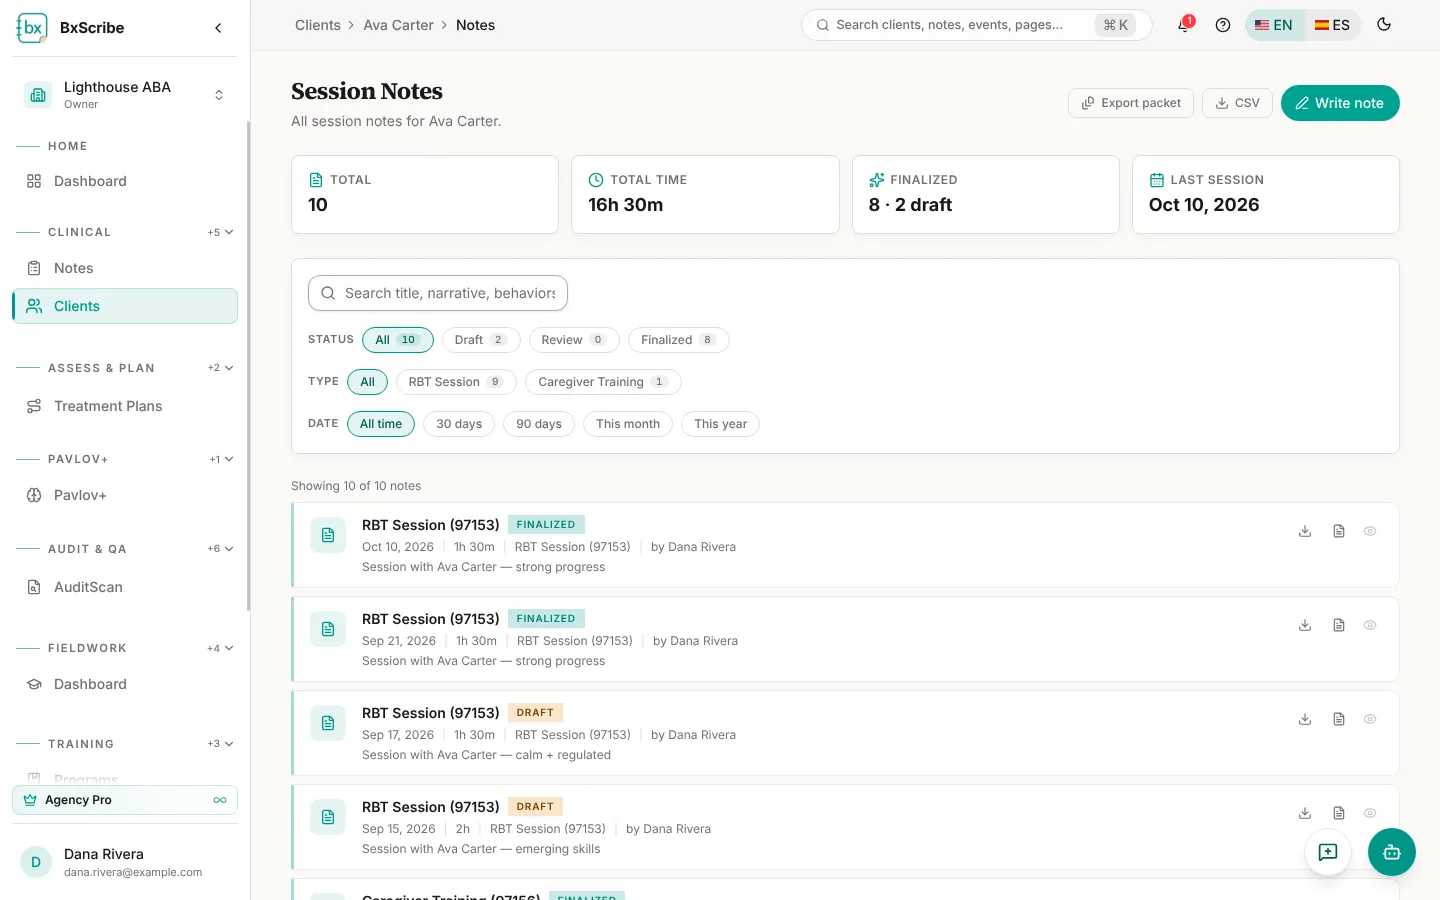Download the Oct 10, 2026 note
Image resolution: width=1440 pixels, height=900 pixels.
tap(1305, 531)
